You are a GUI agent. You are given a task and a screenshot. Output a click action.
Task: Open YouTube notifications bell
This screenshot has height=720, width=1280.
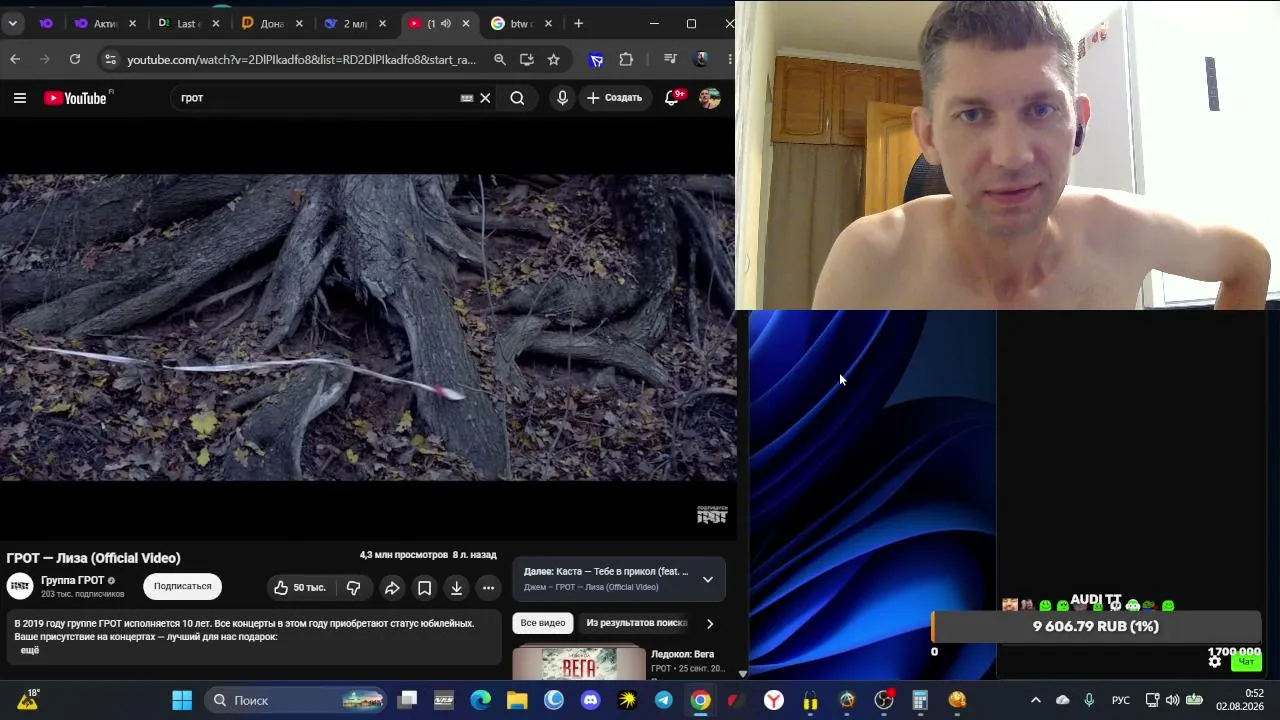pos(672,98)
